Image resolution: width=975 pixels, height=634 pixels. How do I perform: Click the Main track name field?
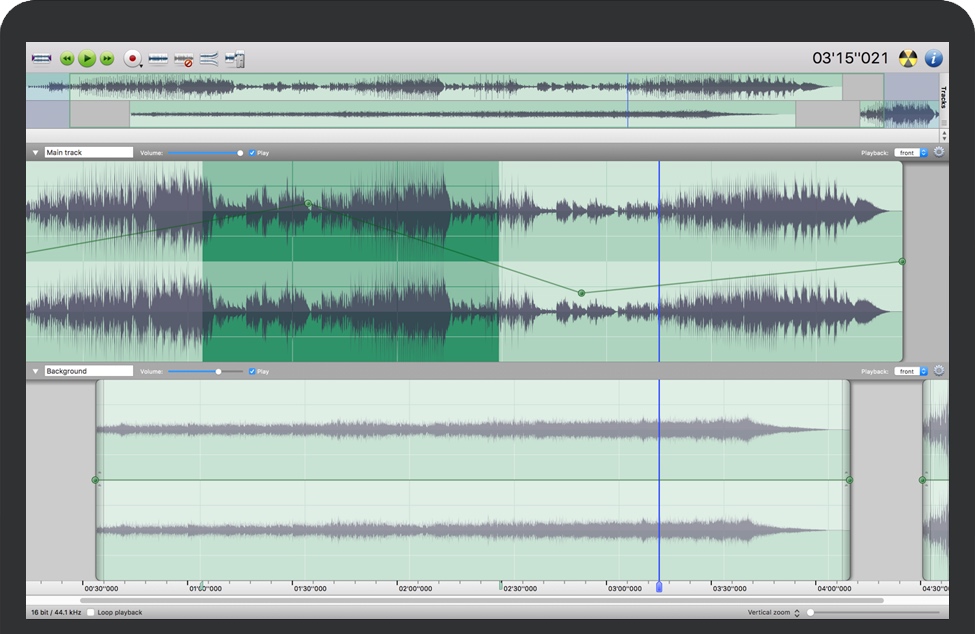pos(88,153)
